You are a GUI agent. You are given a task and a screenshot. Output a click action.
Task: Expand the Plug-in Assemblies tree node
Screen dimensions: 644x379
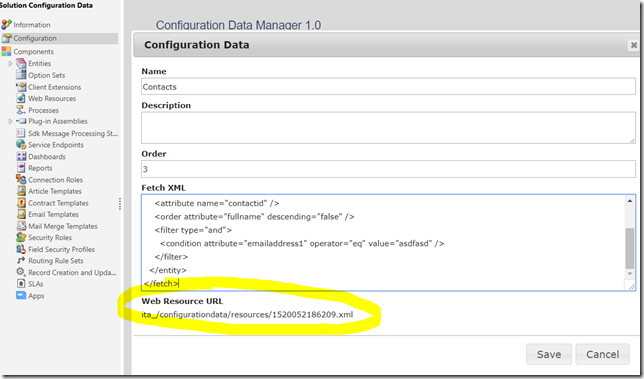10,122
